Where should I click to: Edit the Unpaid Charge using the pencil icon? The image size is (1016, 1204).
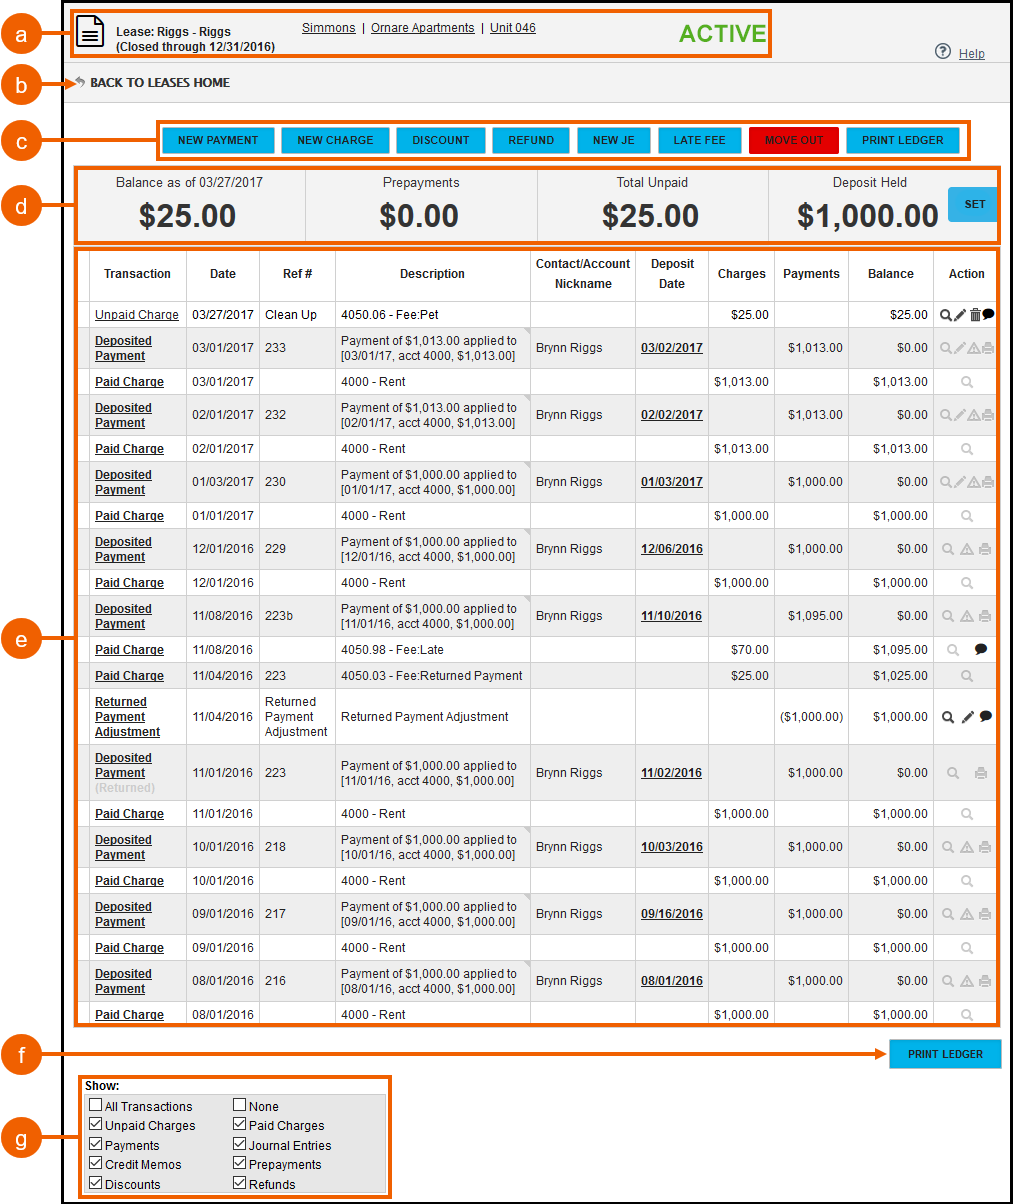click(960, 314)
